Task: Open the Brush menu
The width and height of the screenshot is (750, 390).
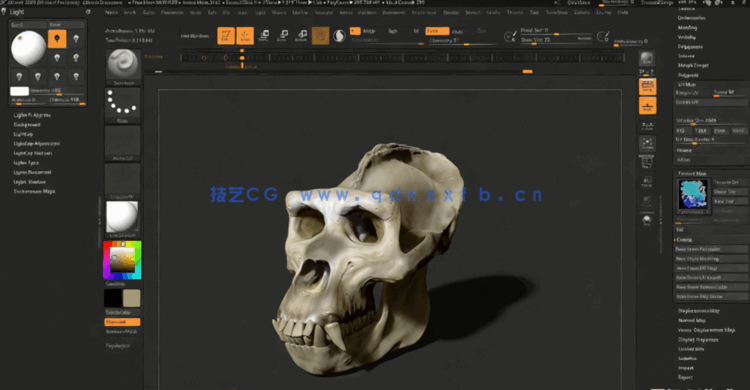Action: point(130,12)
